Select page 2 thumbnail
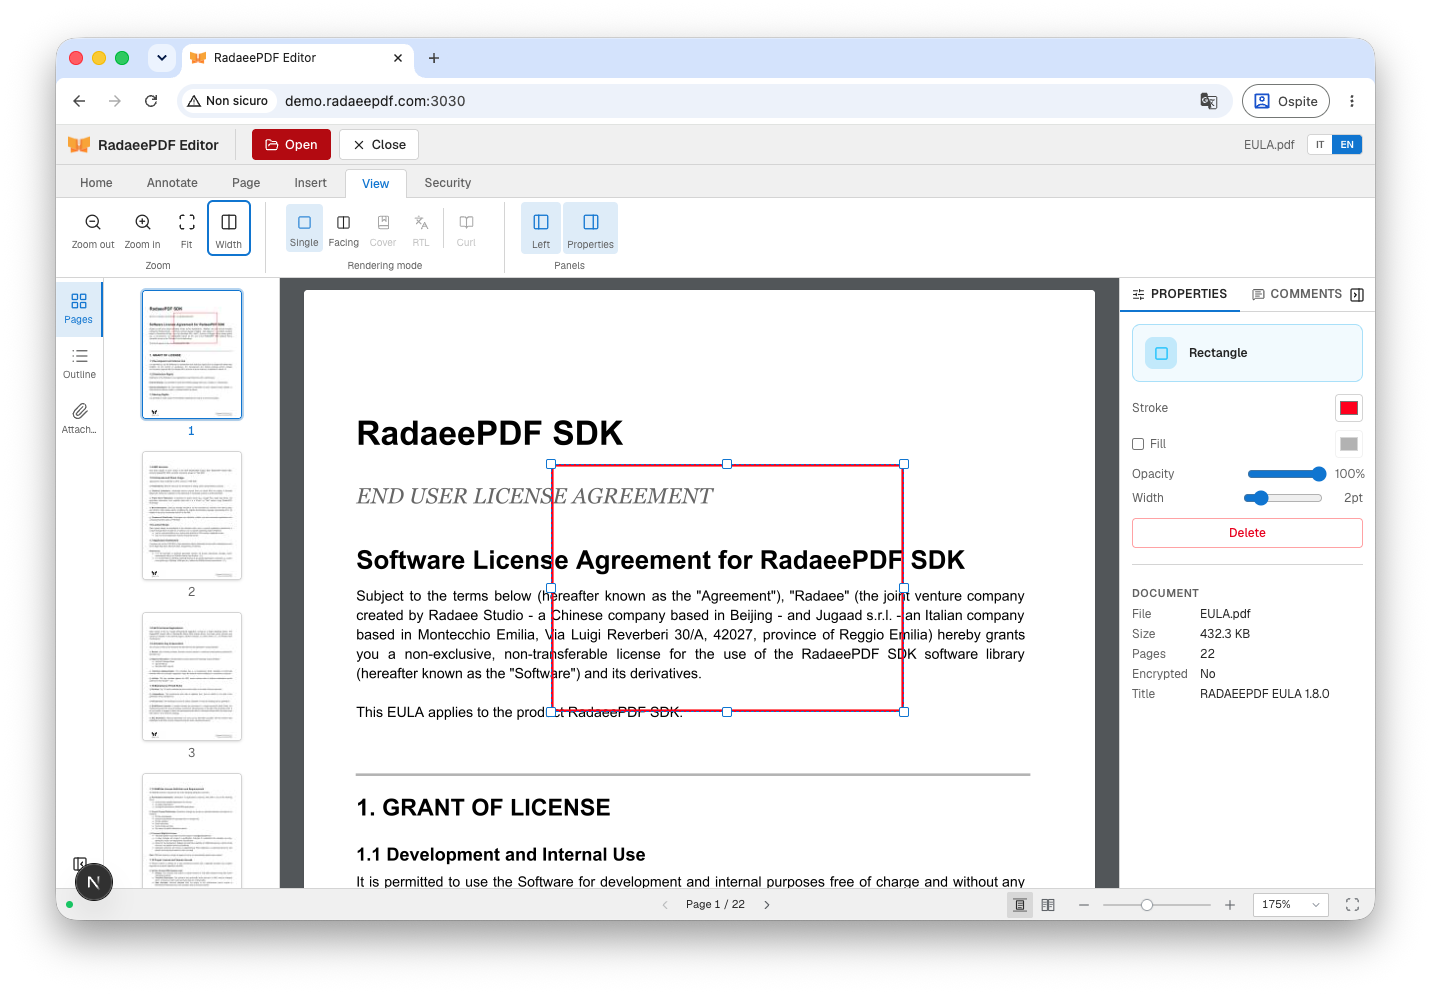This screenshot has height=994, width=1431. [x=192, y=516]
